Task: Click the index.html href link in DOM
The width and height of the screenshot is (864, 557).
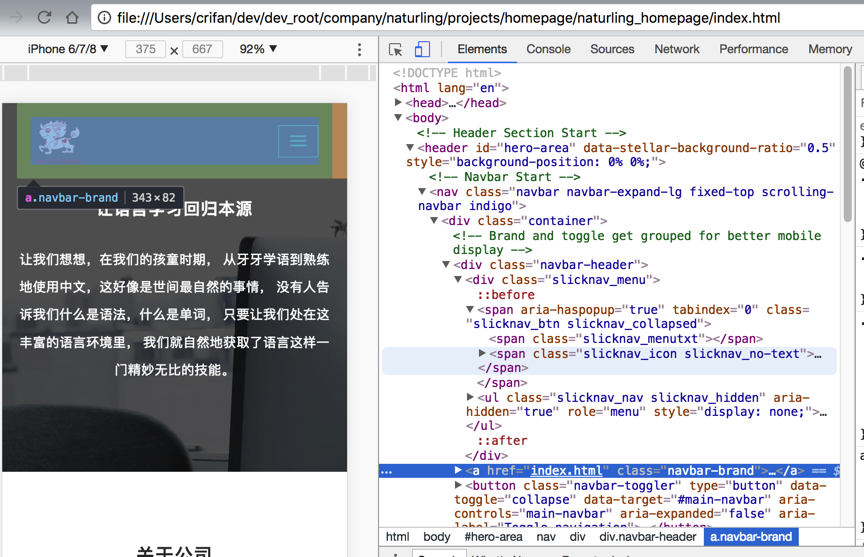Action: click(x=566, y=471)
